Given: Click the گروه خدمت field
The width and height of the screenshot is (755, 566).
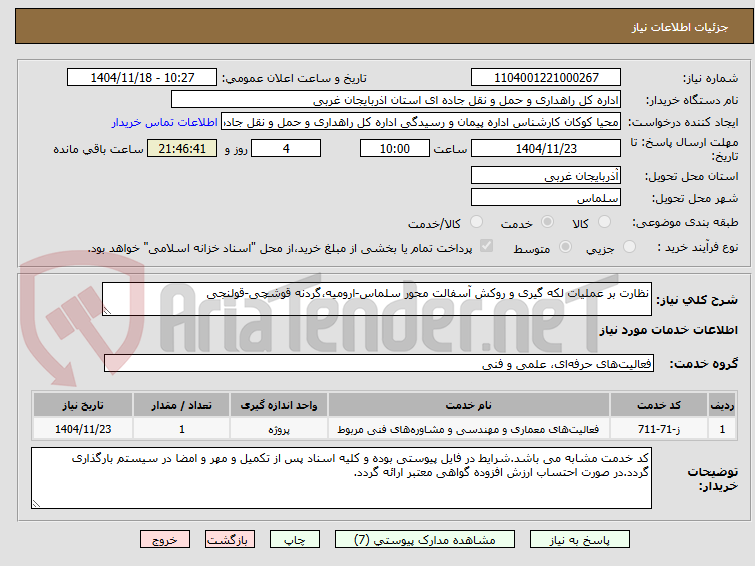Looking at the screenshot, I should coord(379,364).
